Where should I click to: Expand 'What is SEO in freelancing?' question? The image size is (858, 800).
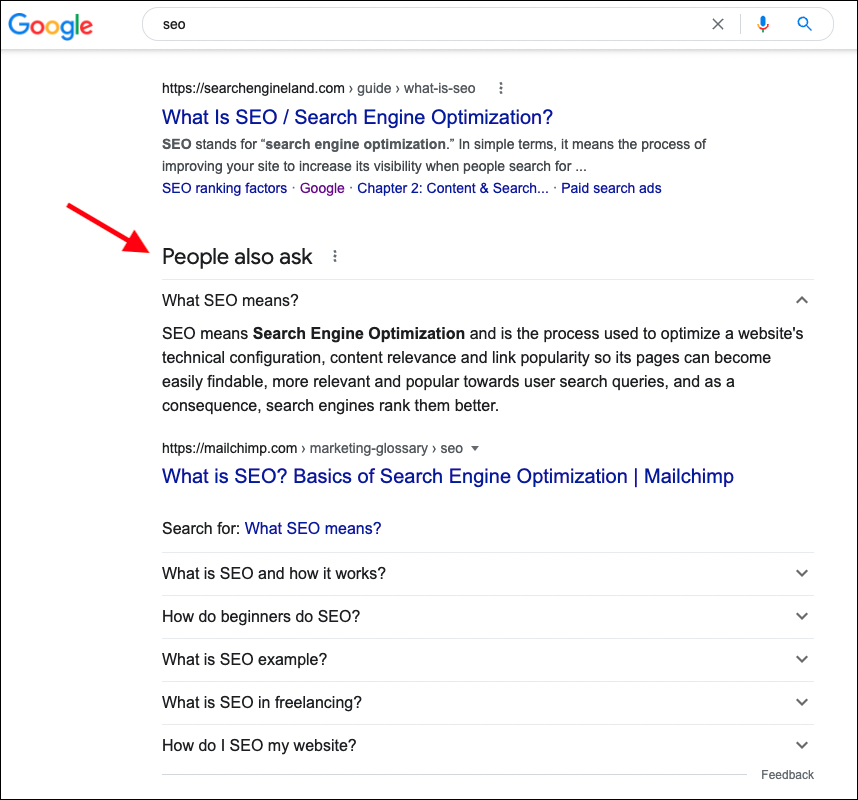click(x=488, y=703)
